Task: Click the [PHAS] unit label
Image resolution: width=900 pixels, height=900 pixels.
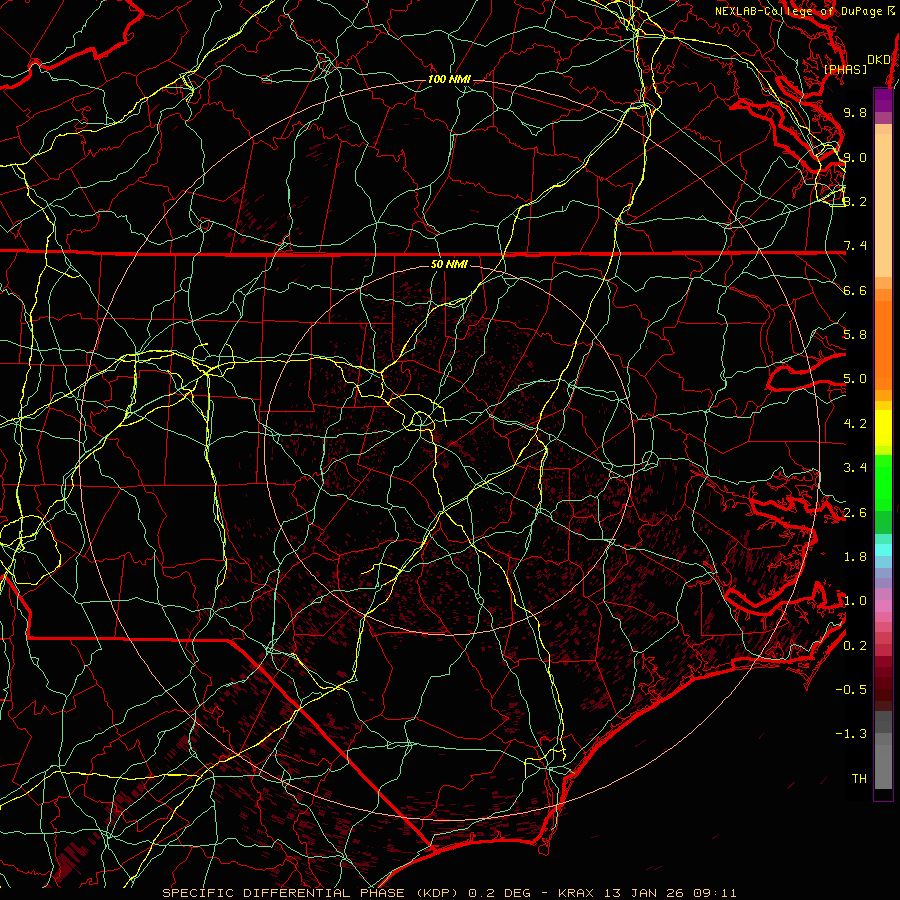Action: click(x=845, y=70)
